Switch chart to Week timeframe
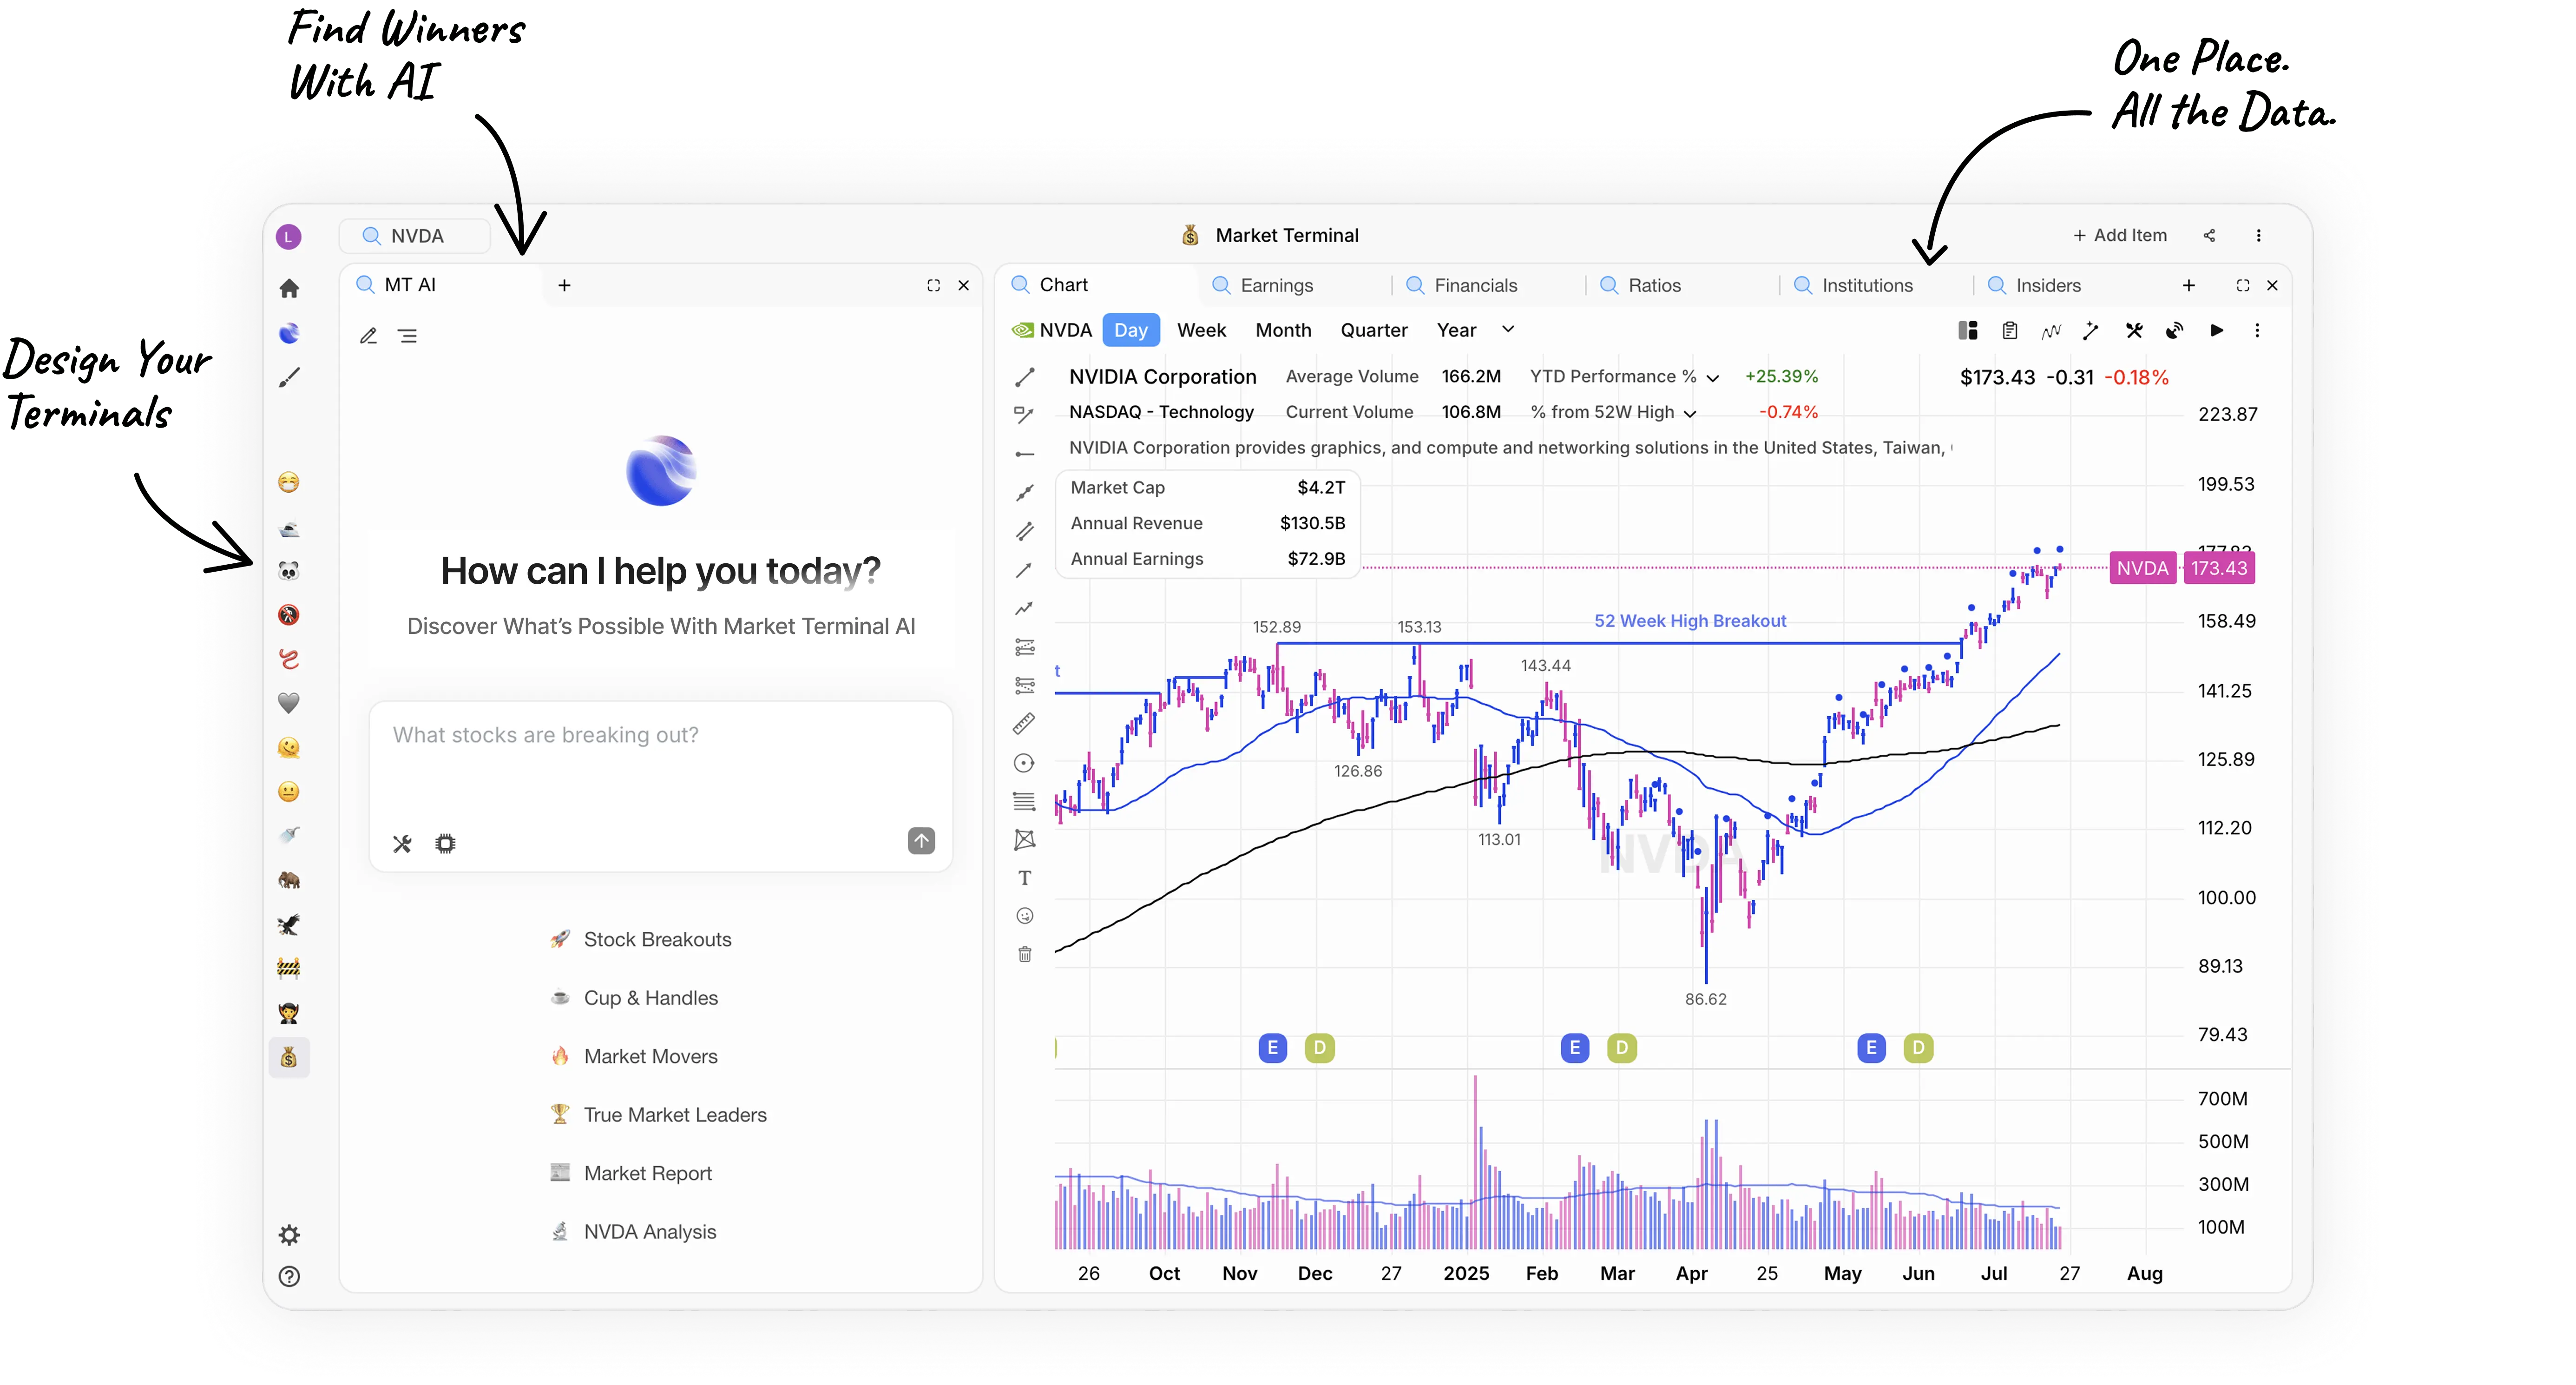This screenshot has height=1385, width=2576. pyautogui.click(x=1201, y=330)
